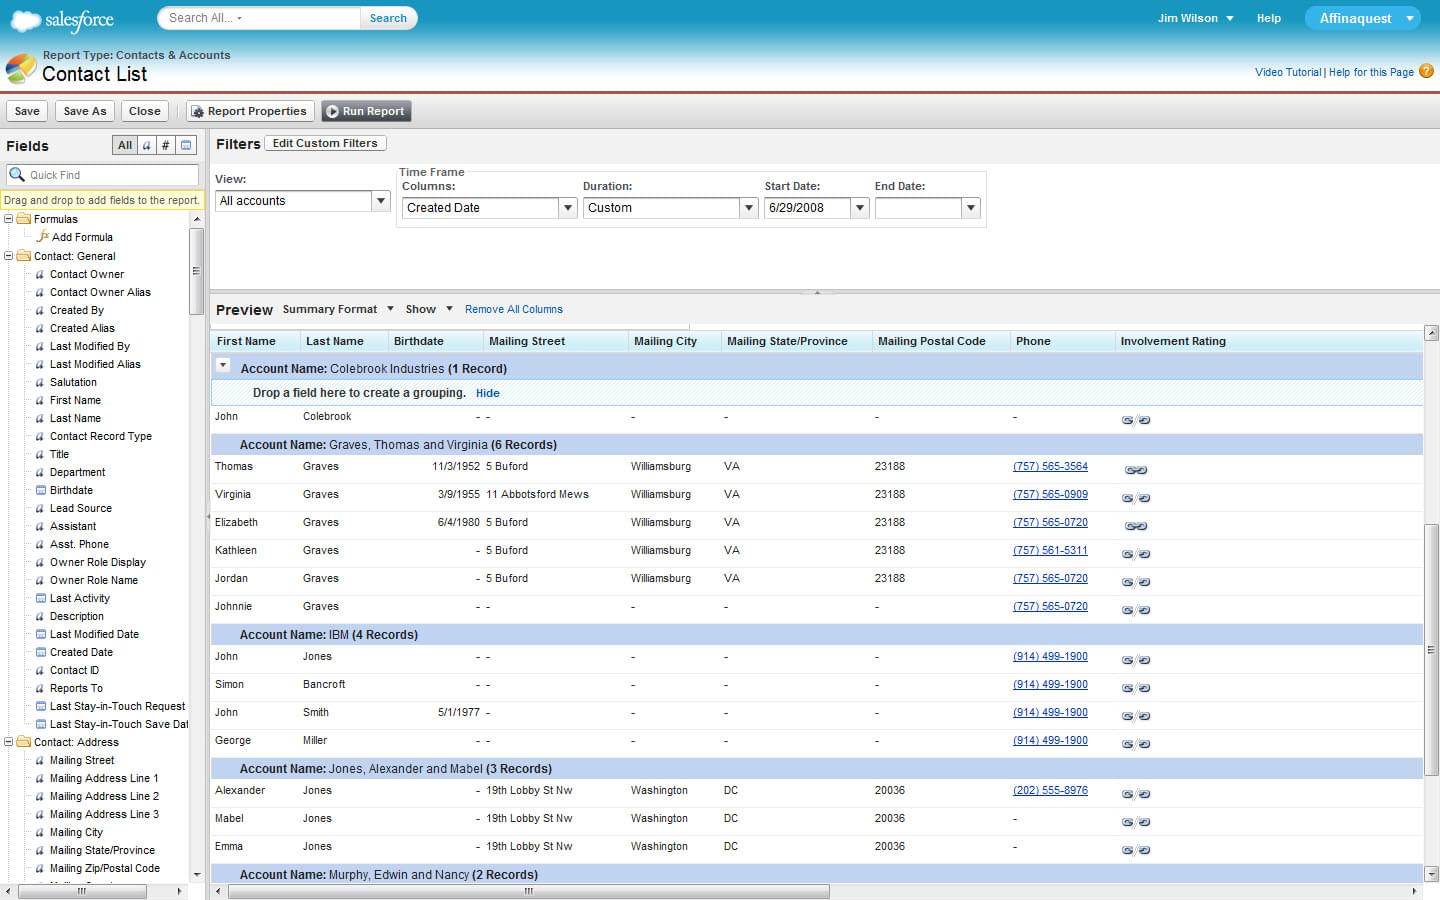Open the Start Date picker dropdown

(x=860, y=208)
